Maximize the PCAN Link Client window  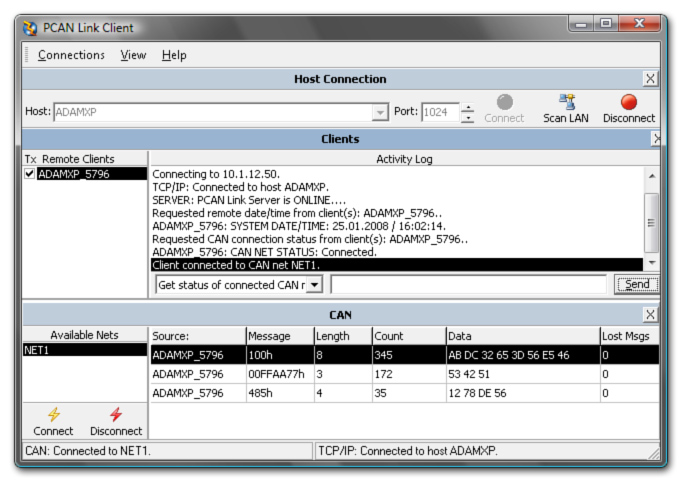coord(606,24)
